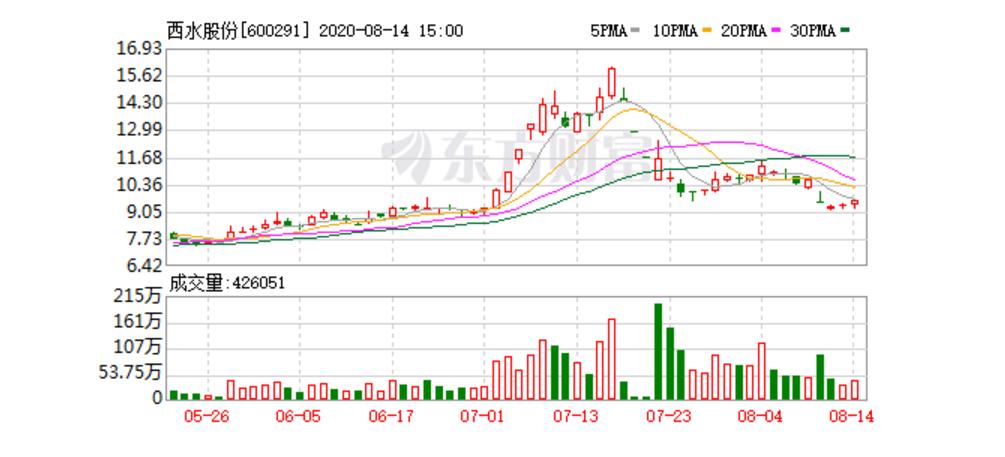Click the green 30PMA color marker
The width and height of the screenshot is (1005, 457).
pos(845,32)
